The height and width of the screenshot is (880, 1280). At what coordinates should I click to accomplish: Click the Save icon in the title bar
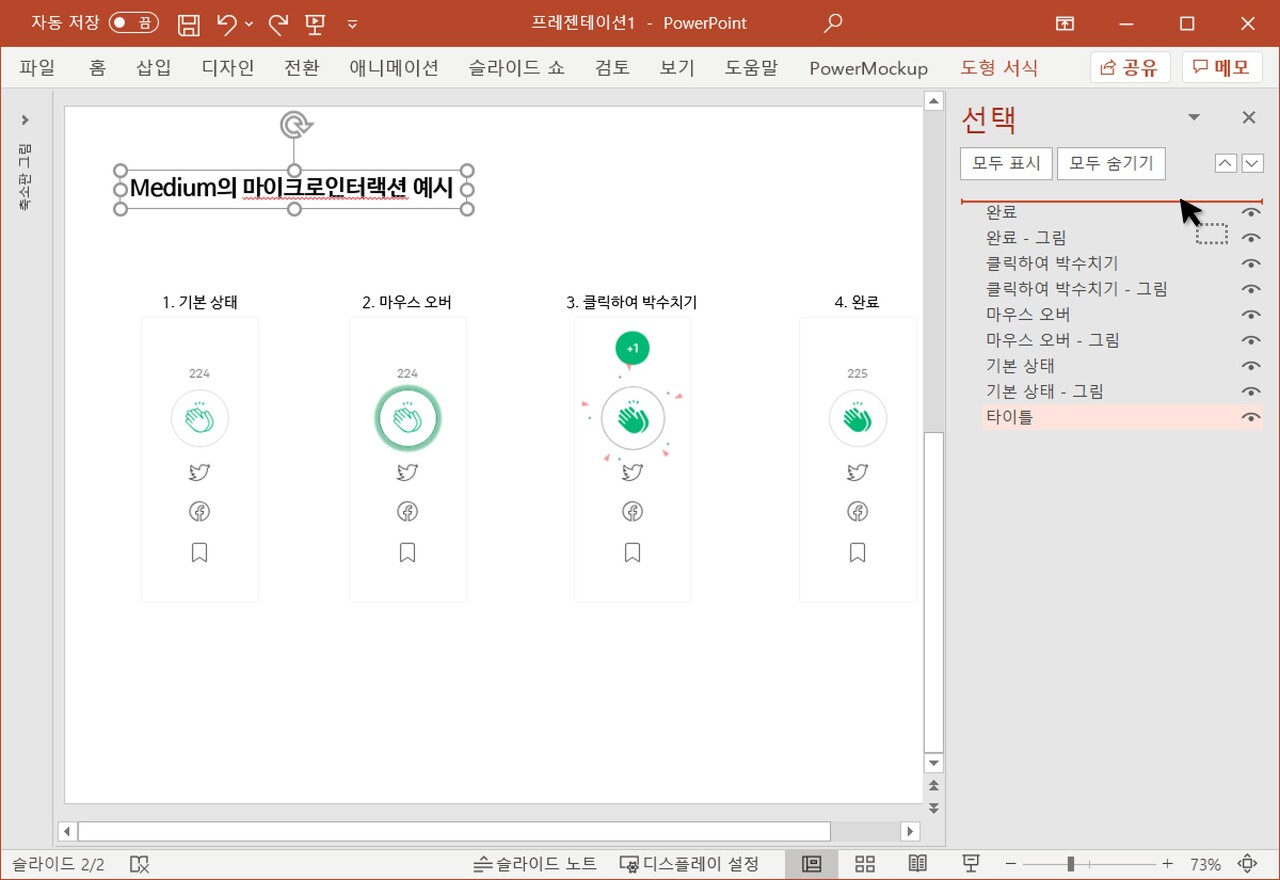click(x=188, y=23)
